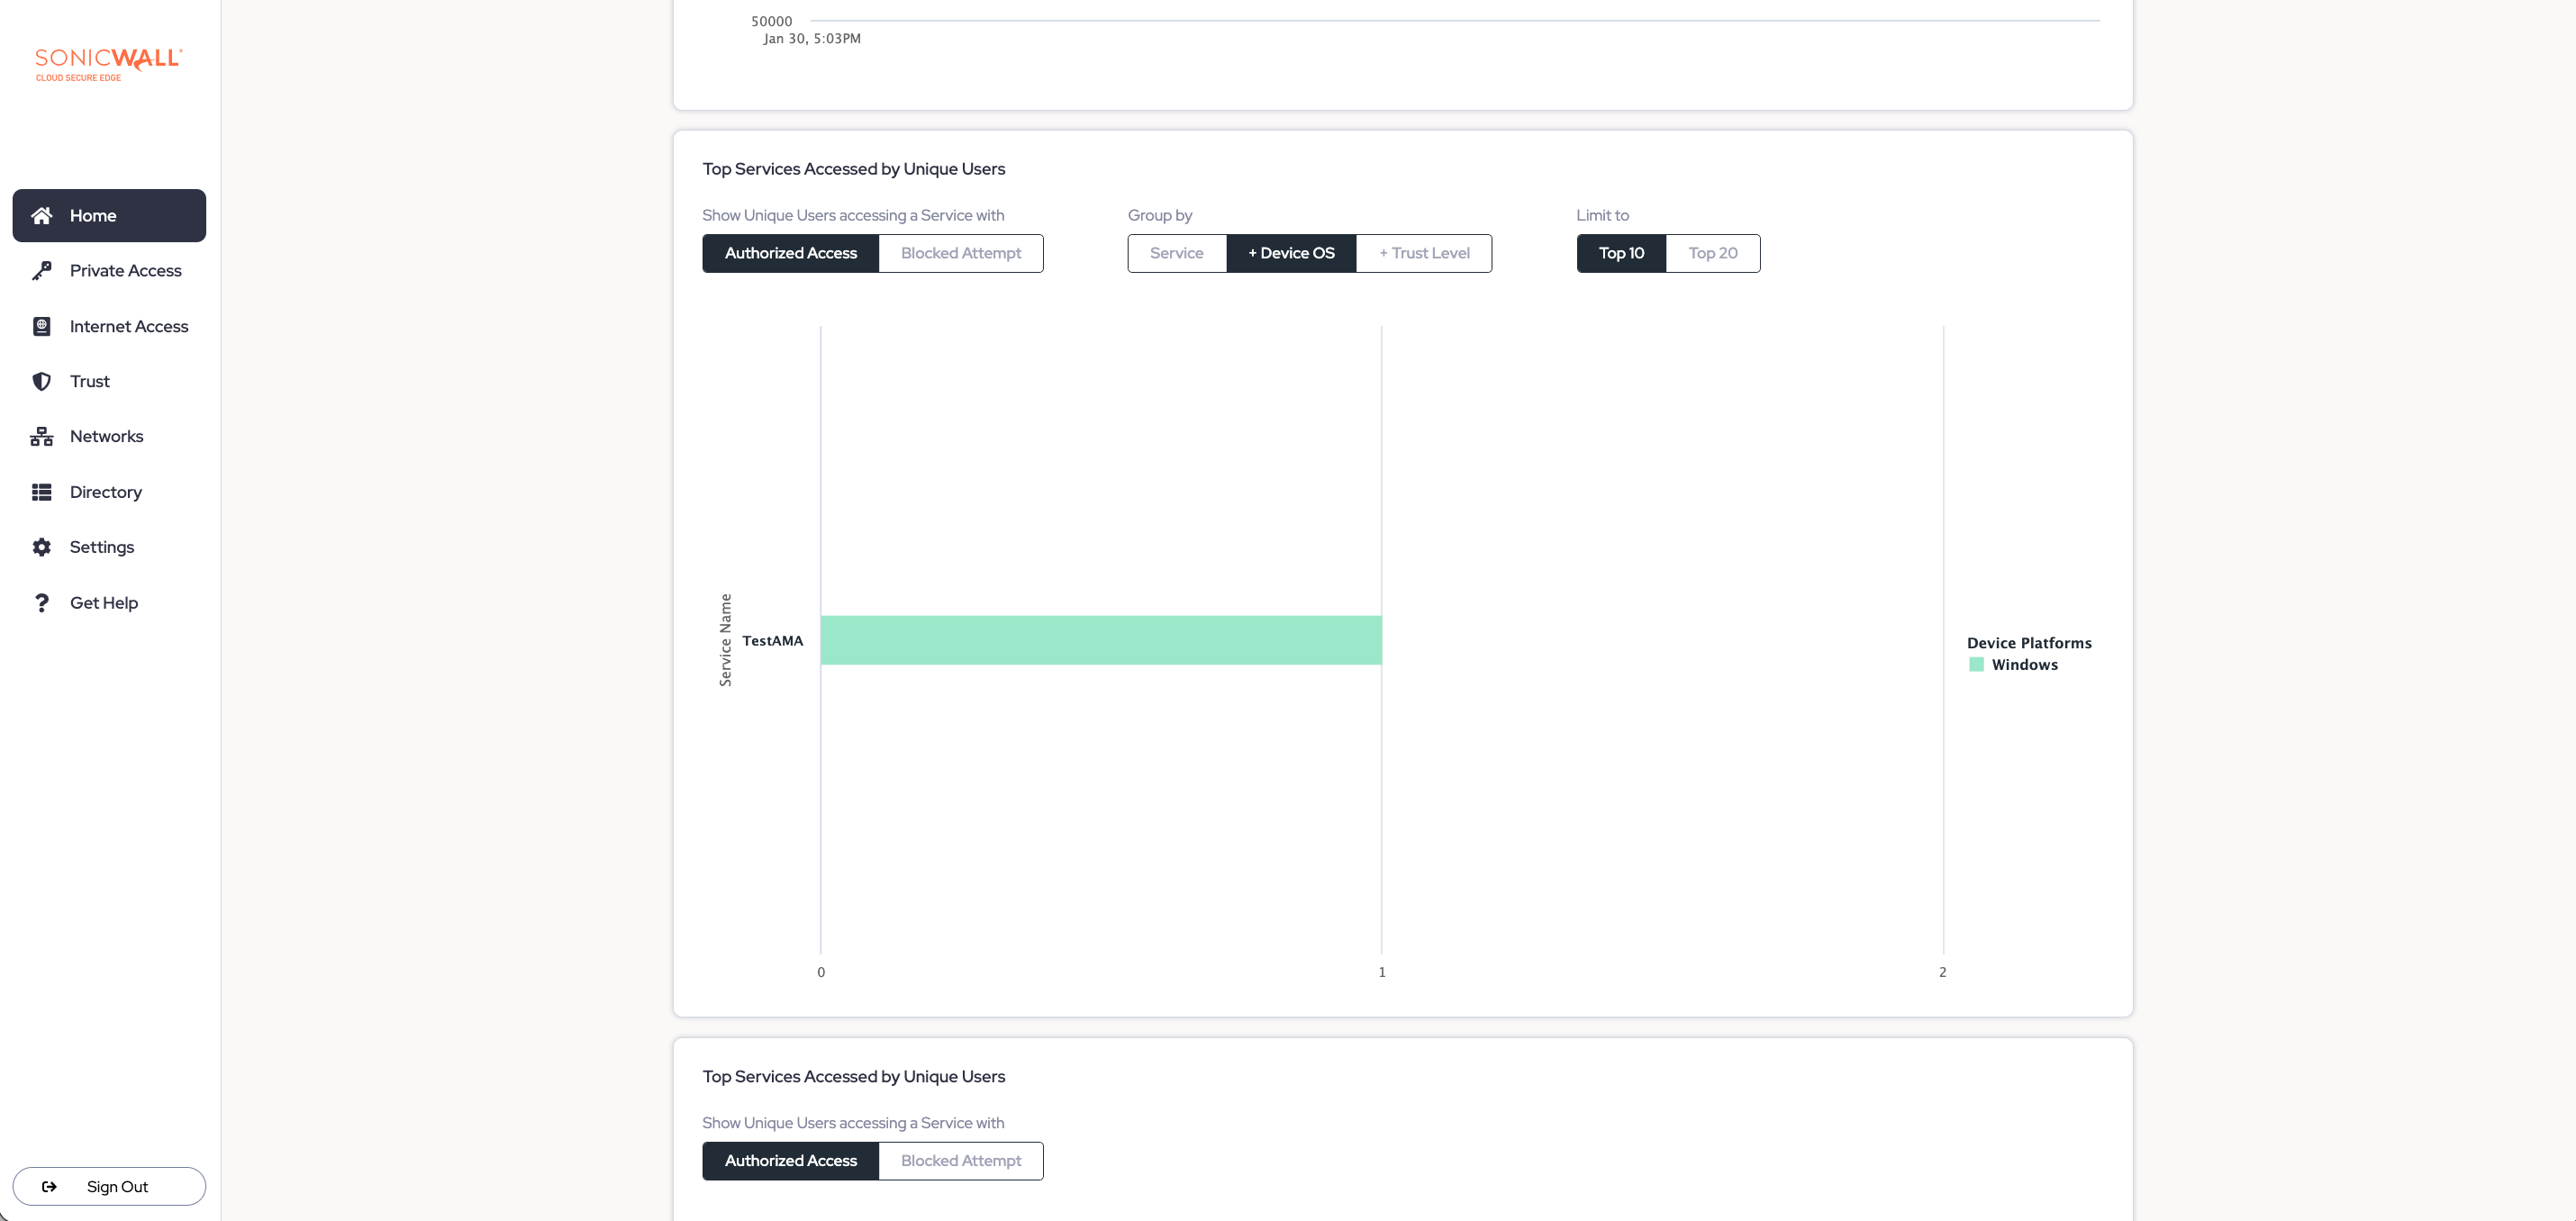The image size is (2576, 1221).
Task: Switch the lower chart to Blocked Attempt
Action: point(960,1160)
